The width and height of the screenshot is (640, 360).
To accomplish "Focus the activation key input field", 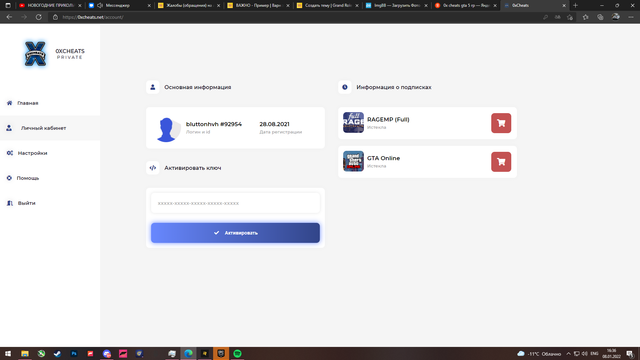I will click(236, 203).
